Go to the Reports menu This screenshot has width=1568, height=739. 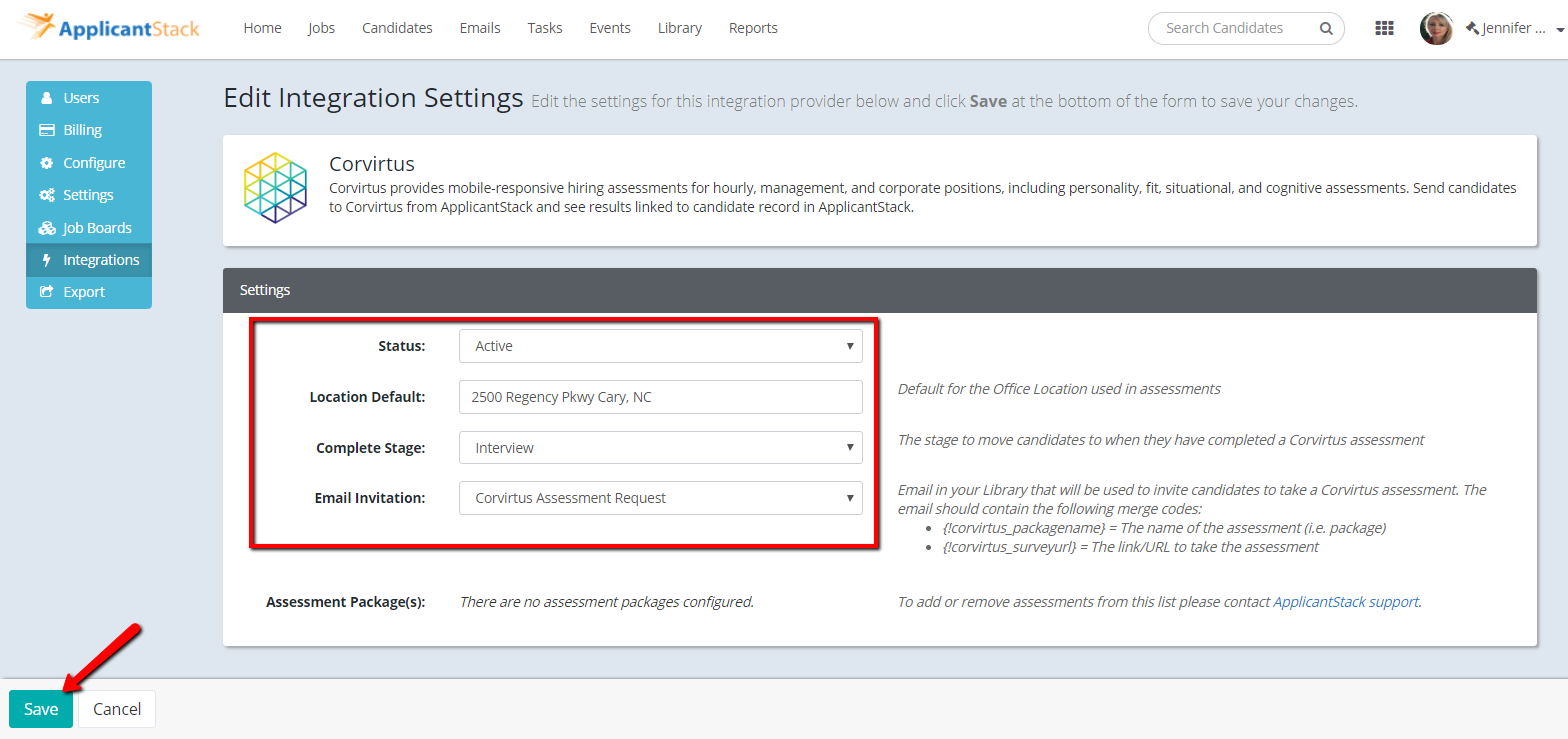click(x=753, y=28)
